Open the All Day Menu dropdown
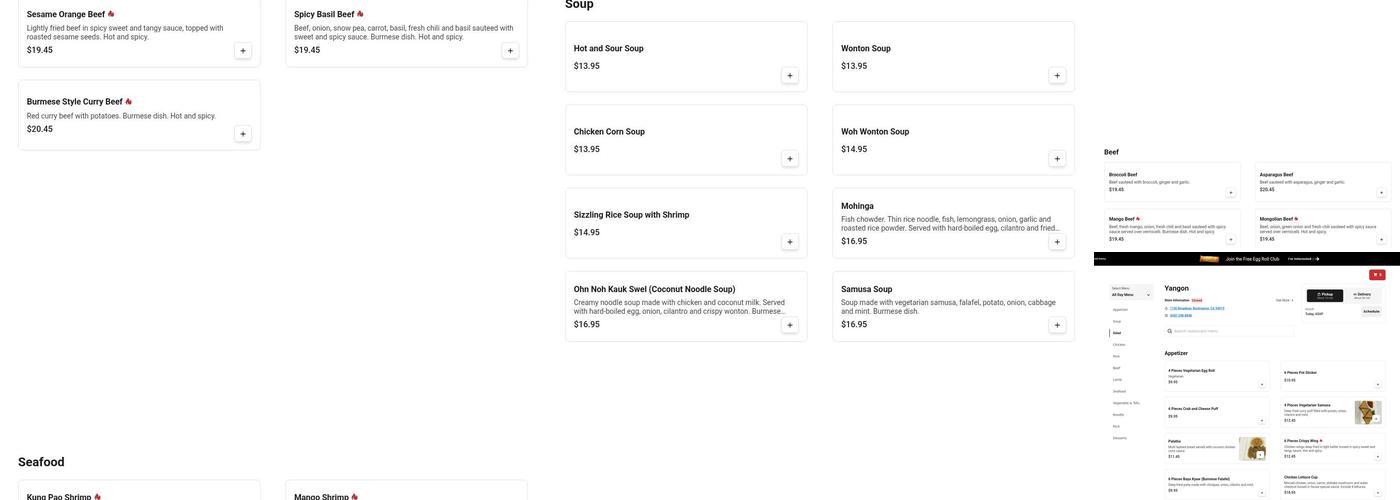The width and height of the screenshot is (1400, 500). coord(1131,295)
